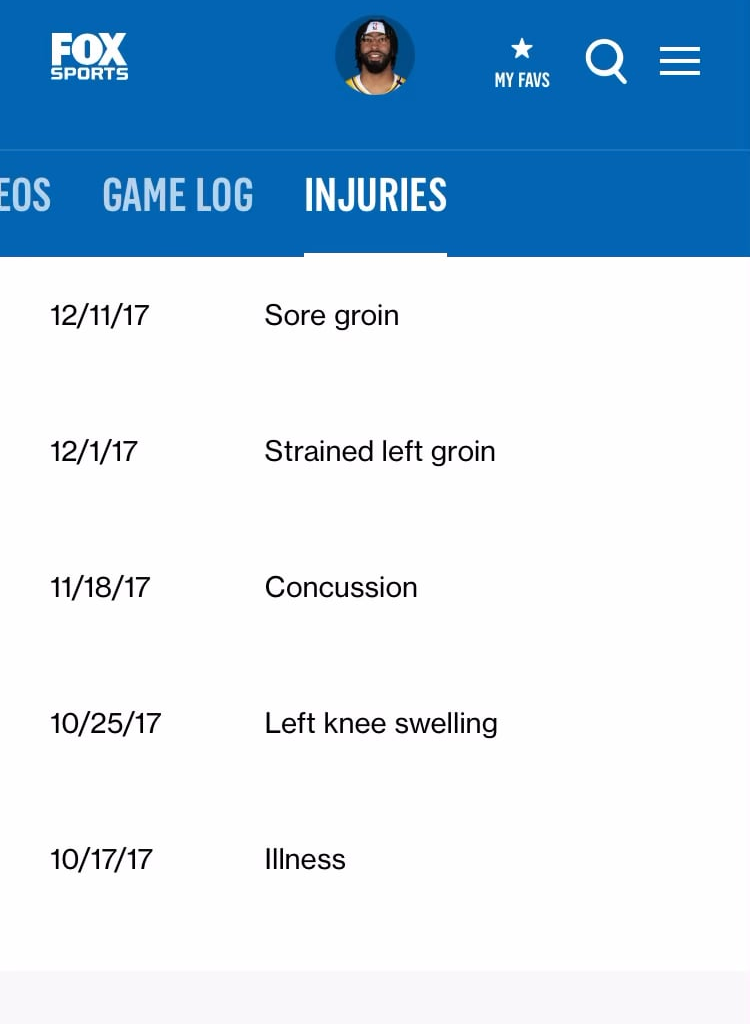Click the 10/17/17 date label

coord(101,859)
